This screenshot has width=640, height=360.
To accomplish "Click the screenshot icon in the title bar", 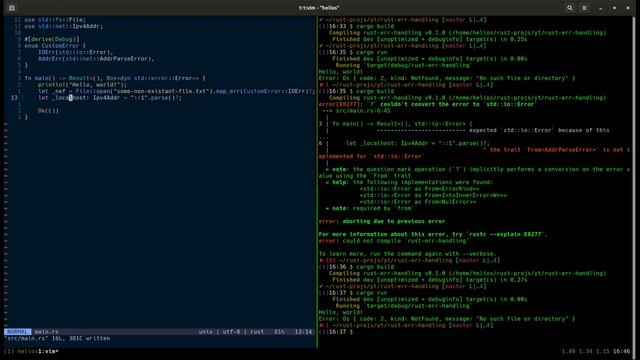I will tap(12, 8).
